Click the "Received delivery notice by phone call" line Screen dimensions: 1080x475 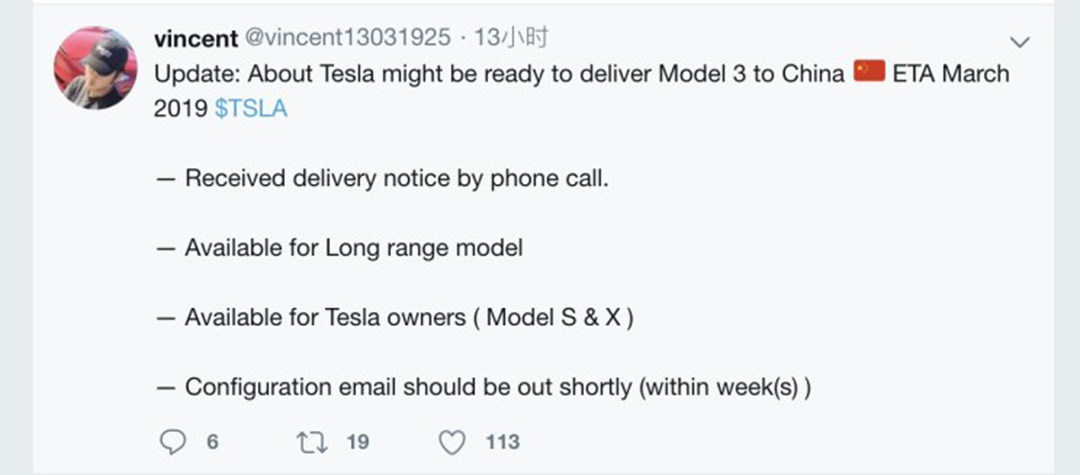coord(396,179)
